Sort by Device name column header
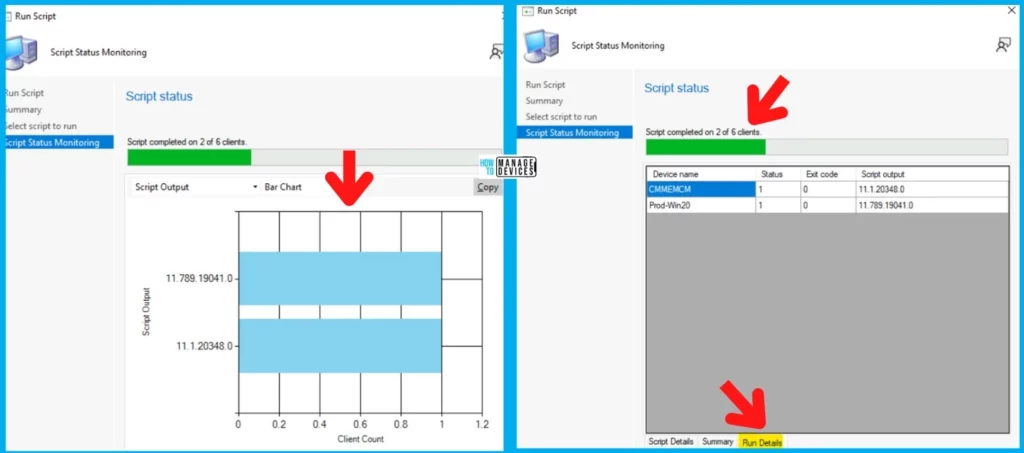 pyautogui.click(x=701, y=174)
